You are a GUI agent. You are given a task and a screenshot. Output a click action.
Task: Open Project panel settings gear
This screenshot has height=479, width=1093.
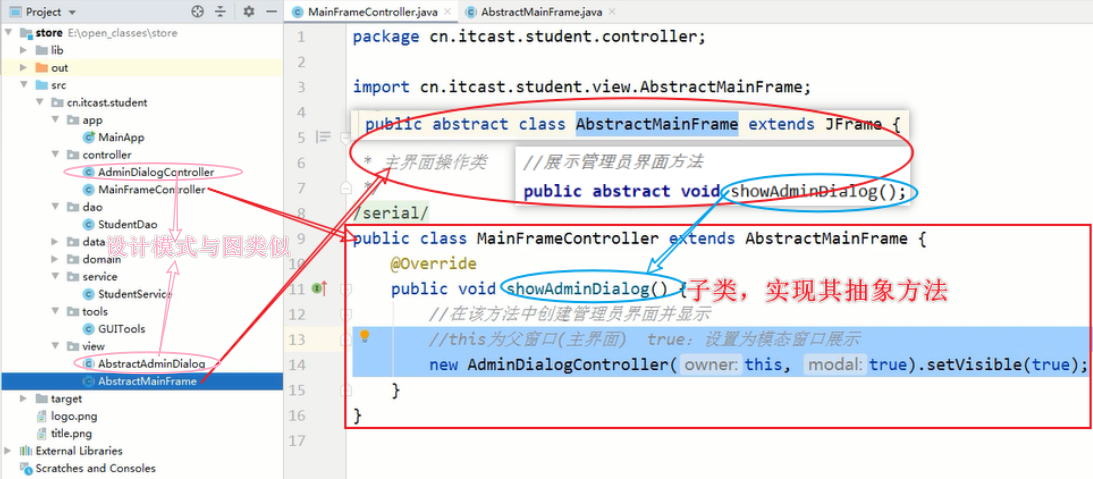coord(249,11)
